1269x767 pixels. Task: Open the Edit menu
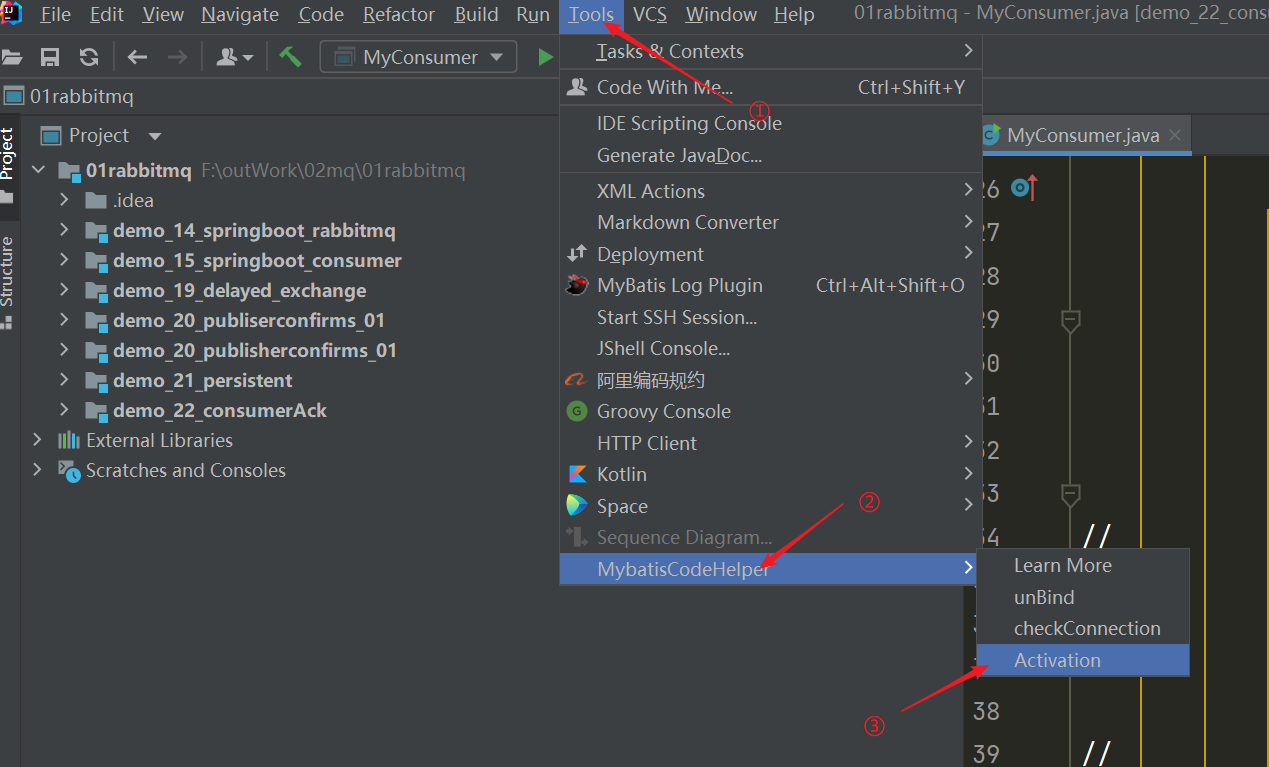107,14
